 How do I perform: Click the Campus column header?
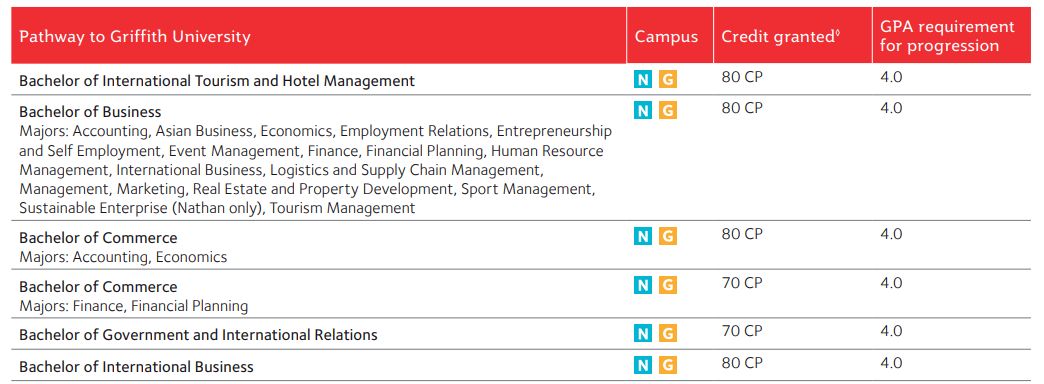coord(666,37)
